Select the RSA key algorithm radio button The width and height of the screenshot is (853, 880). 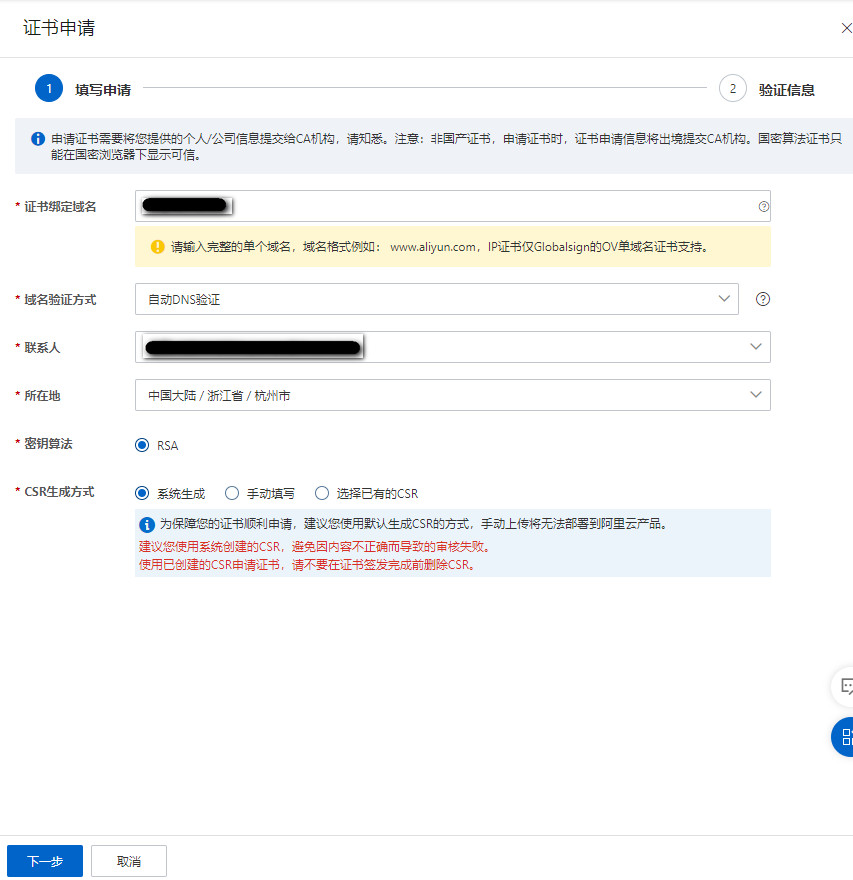[x=141, y=444]
